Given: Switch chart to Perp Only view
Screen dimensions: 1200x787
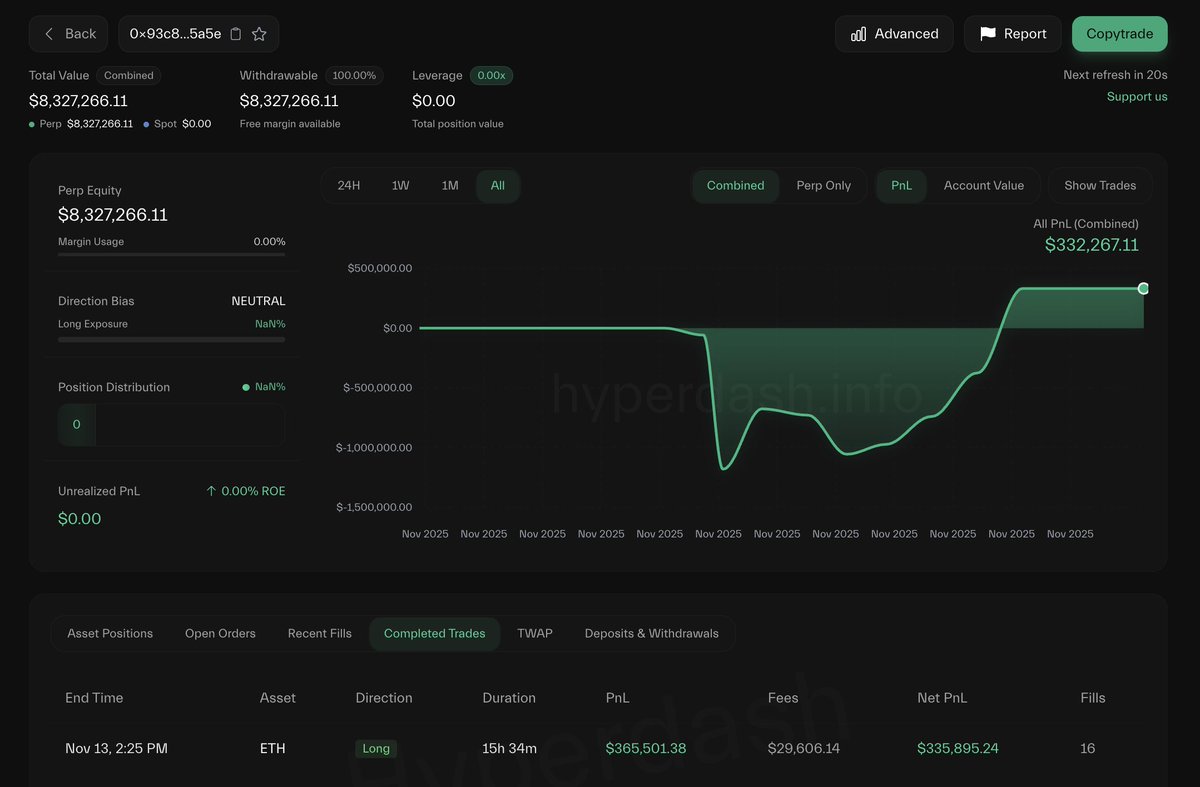Looking at the screenshot, I should [x=824, y=185].
